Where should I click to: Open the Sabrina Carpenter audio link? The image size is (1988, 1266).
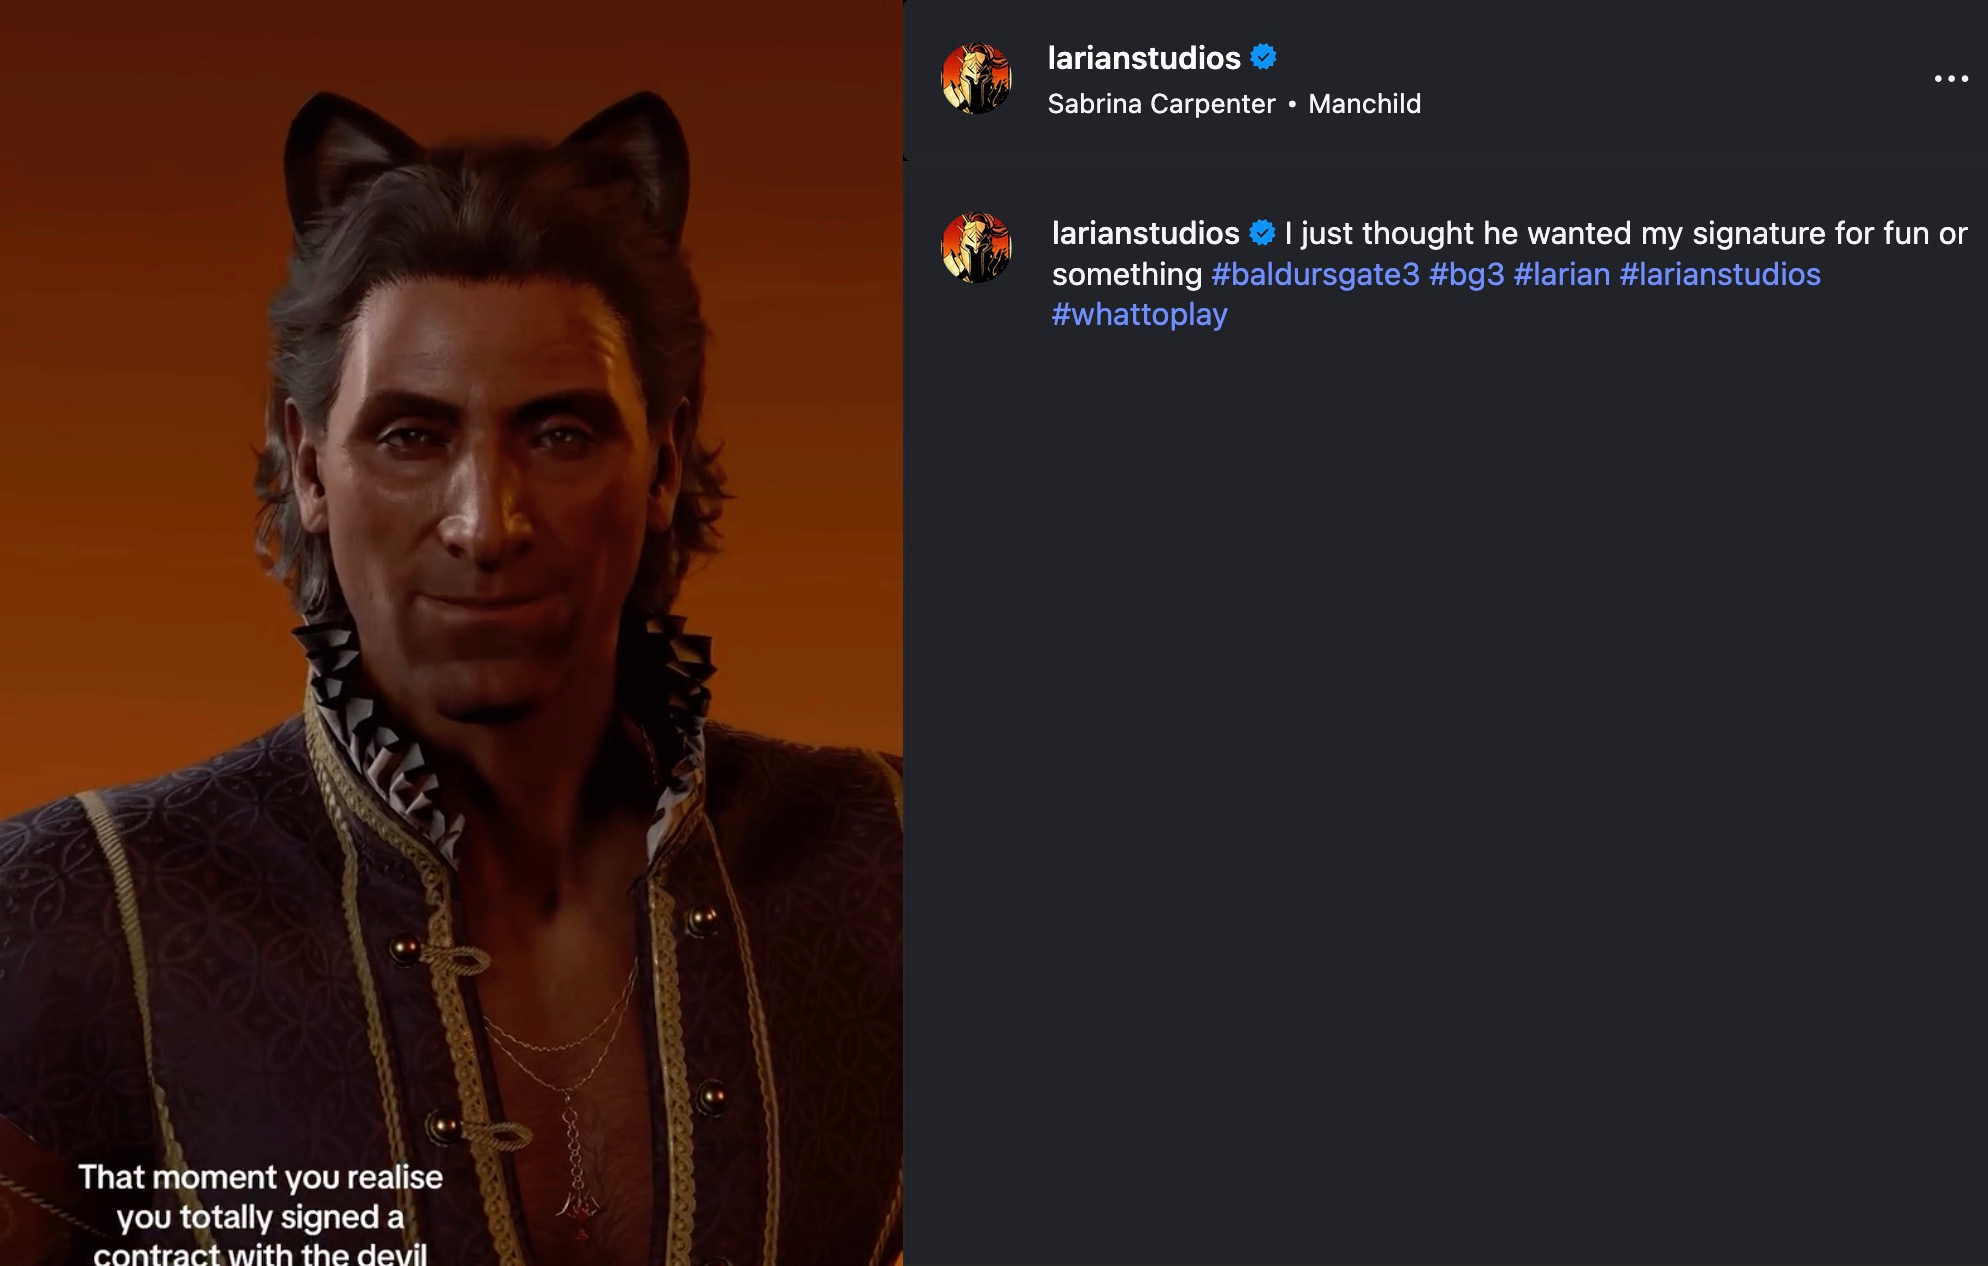(1161, 104)
